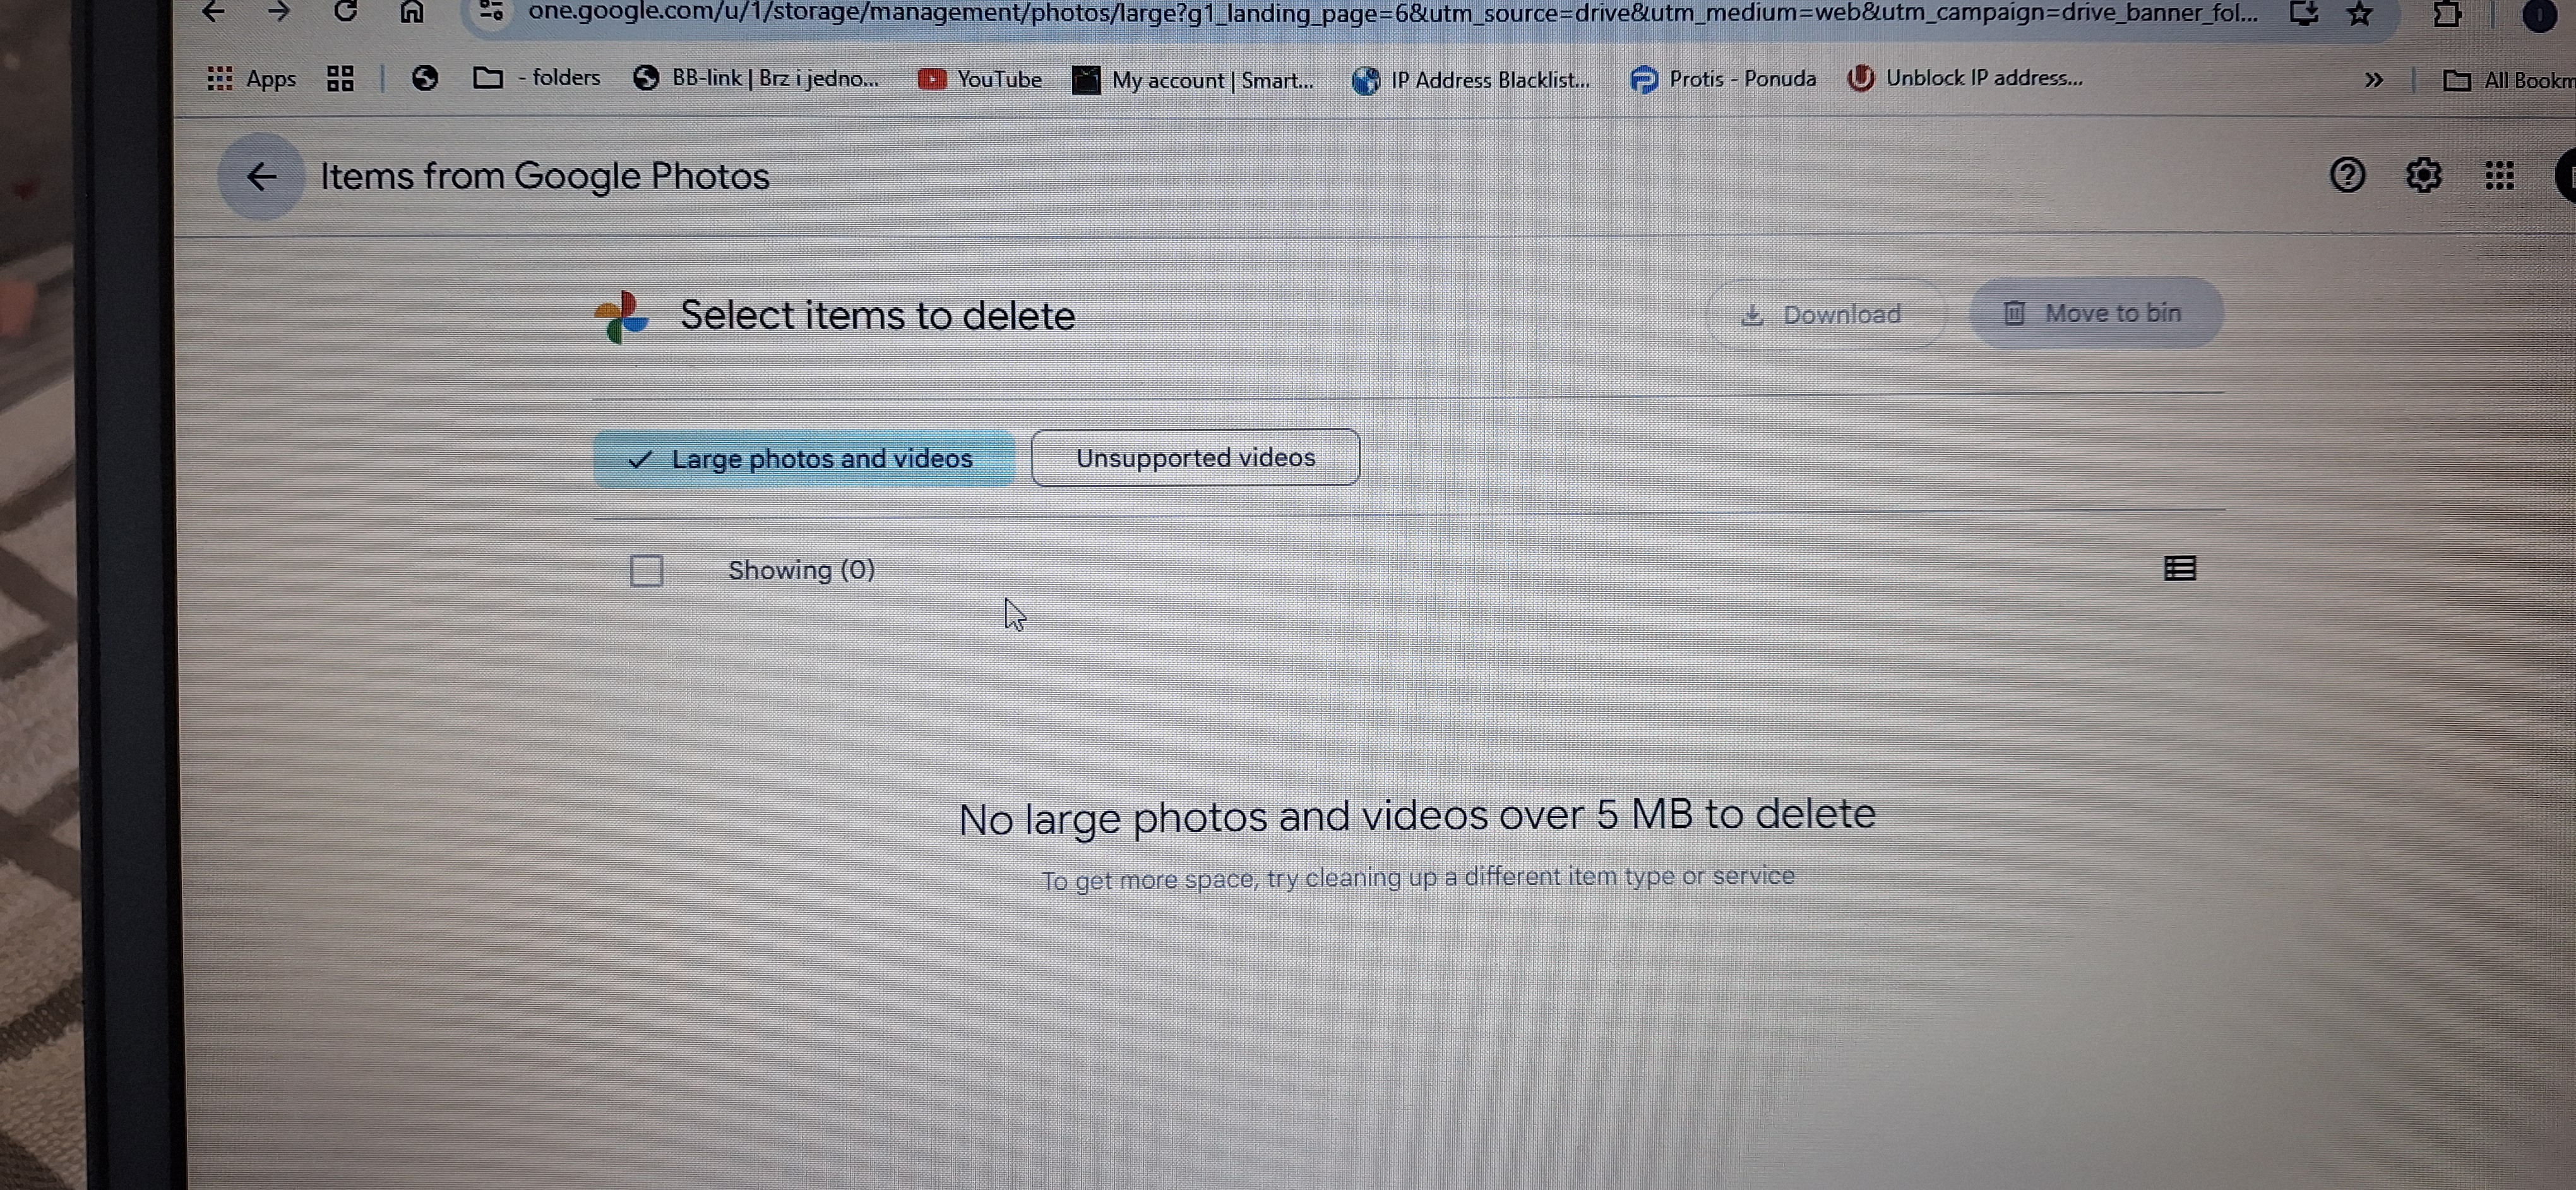The width and height of the screenshot is (2576, 1190).
Task: Open the My account Smart bookmark
Action: [x=1194, y=80]
